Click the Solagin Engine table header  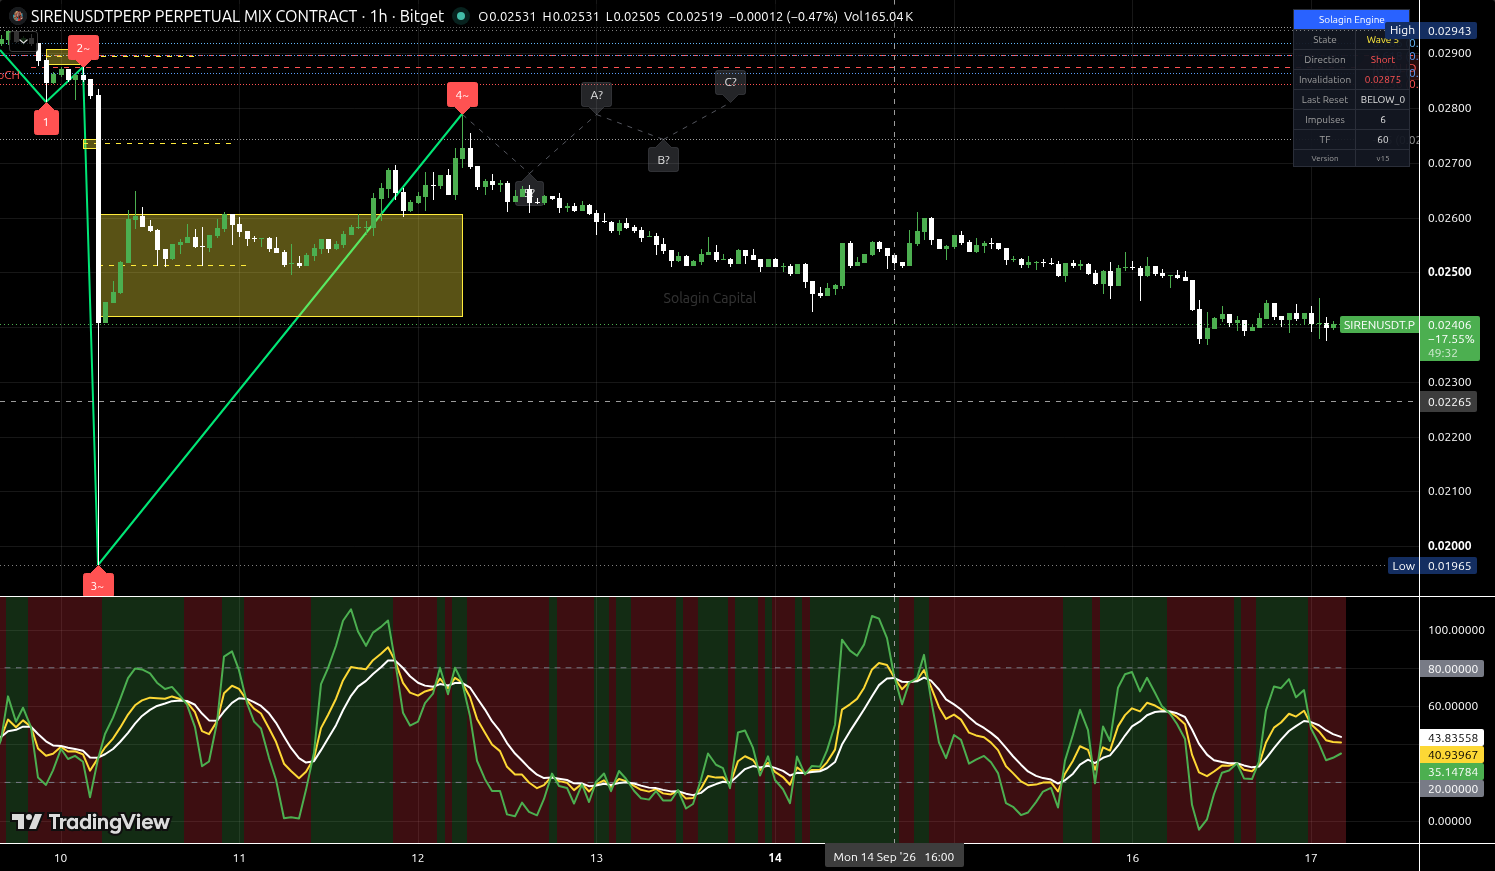pos(1351,19)
